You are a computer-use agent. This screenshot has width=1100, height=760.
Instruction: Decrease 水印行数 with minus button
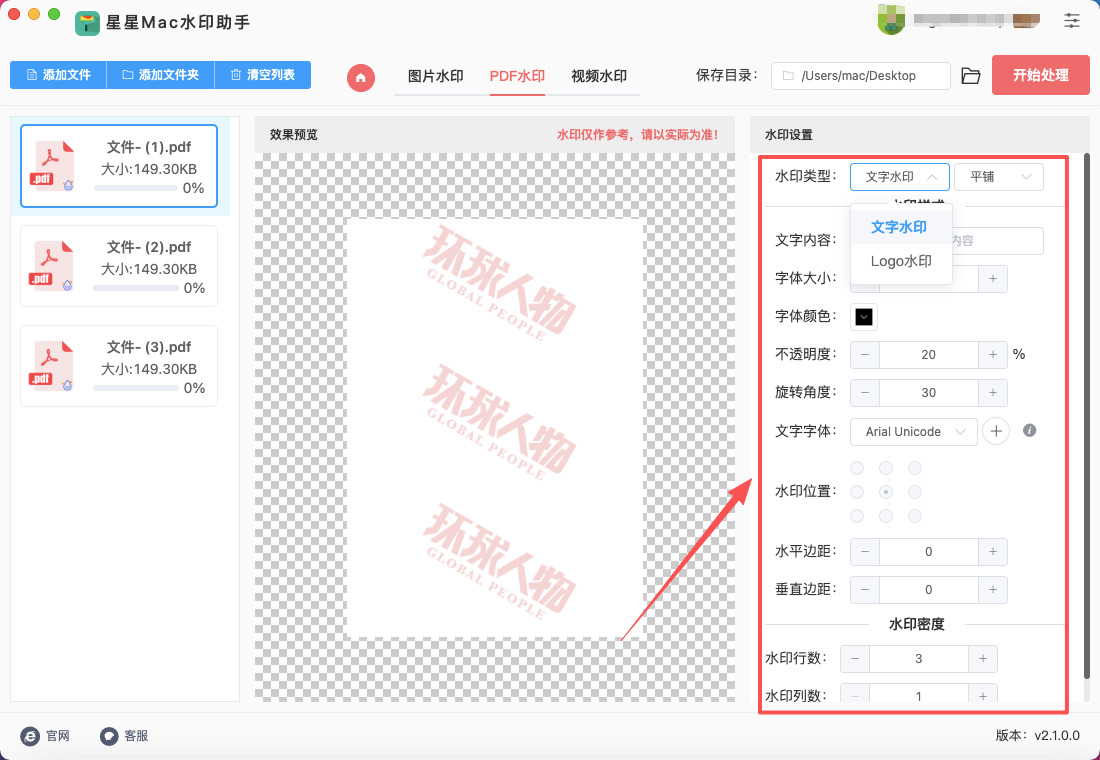[x=855, y=658]
